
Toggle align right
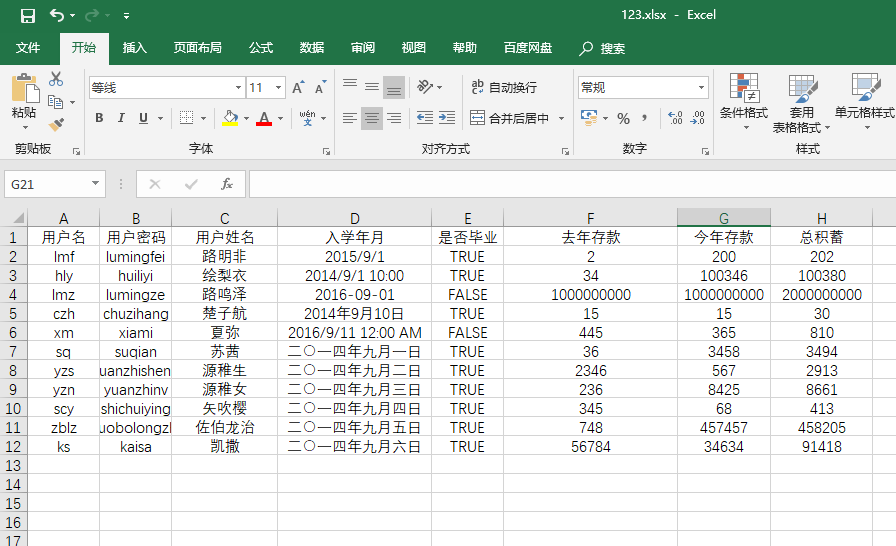pyautogui.click(x=394, y=118)
